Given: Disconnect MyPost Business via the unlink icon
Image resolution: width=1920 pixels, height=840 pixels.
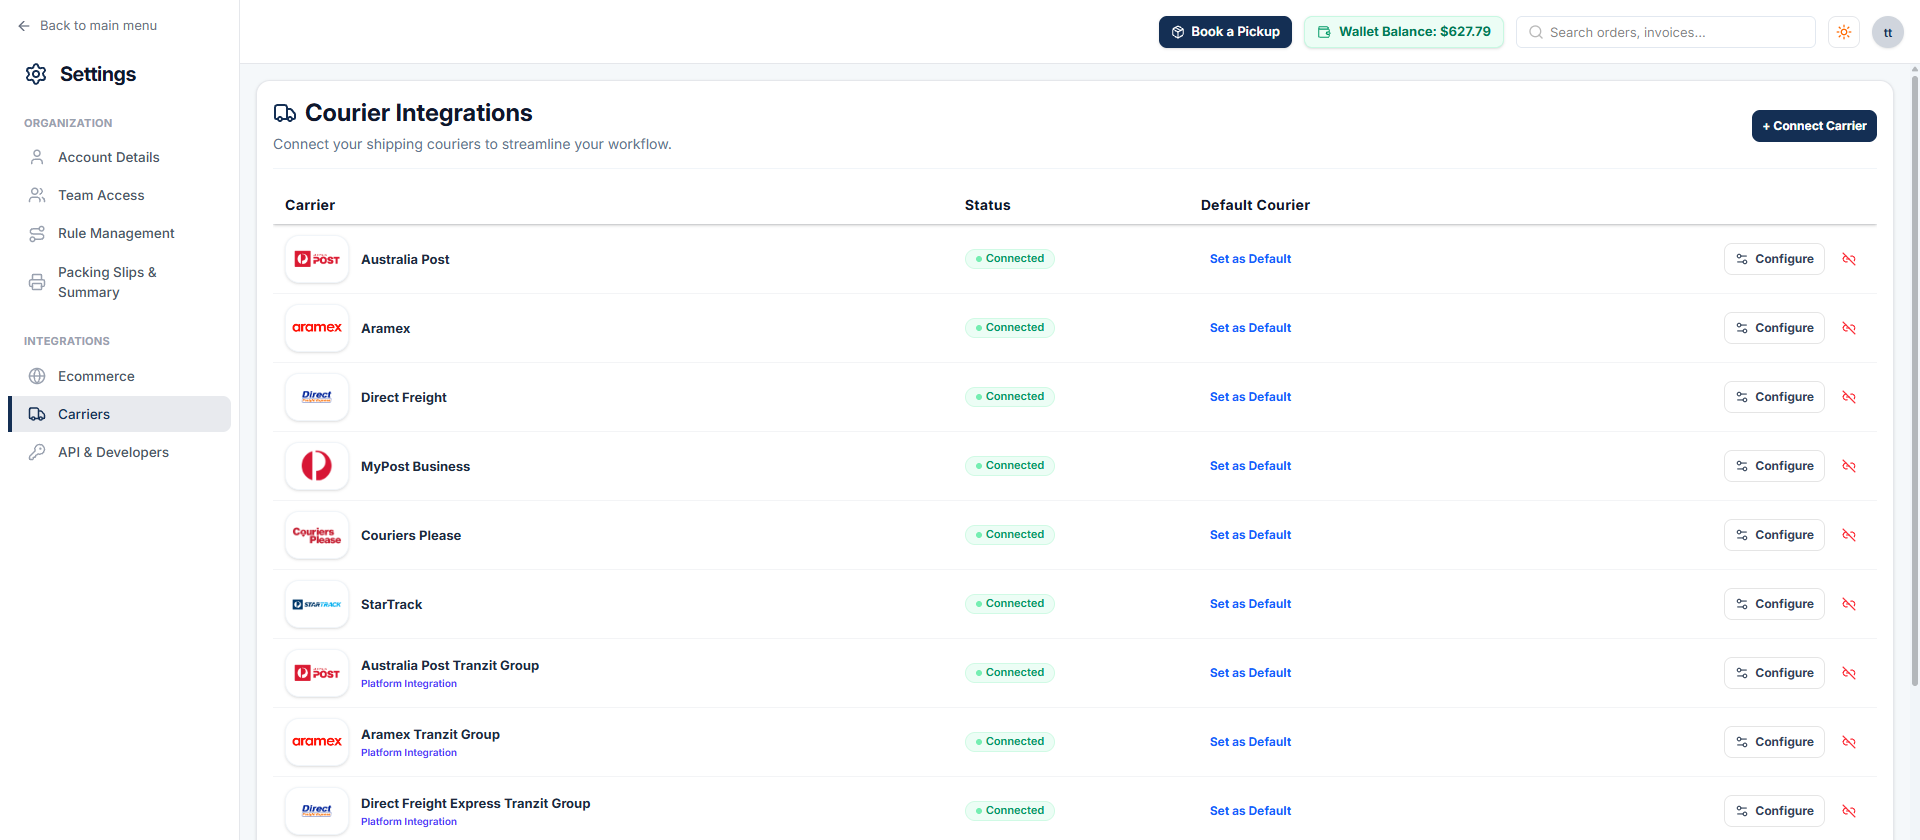Looking at the screenshot, I should point(1849,466).
